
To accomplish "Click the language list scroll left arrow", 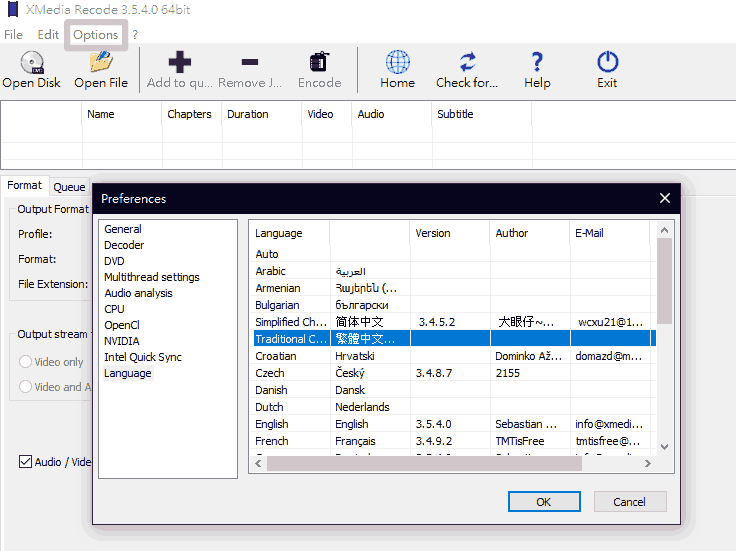I will pyautogui.click(x=258, y=463).
